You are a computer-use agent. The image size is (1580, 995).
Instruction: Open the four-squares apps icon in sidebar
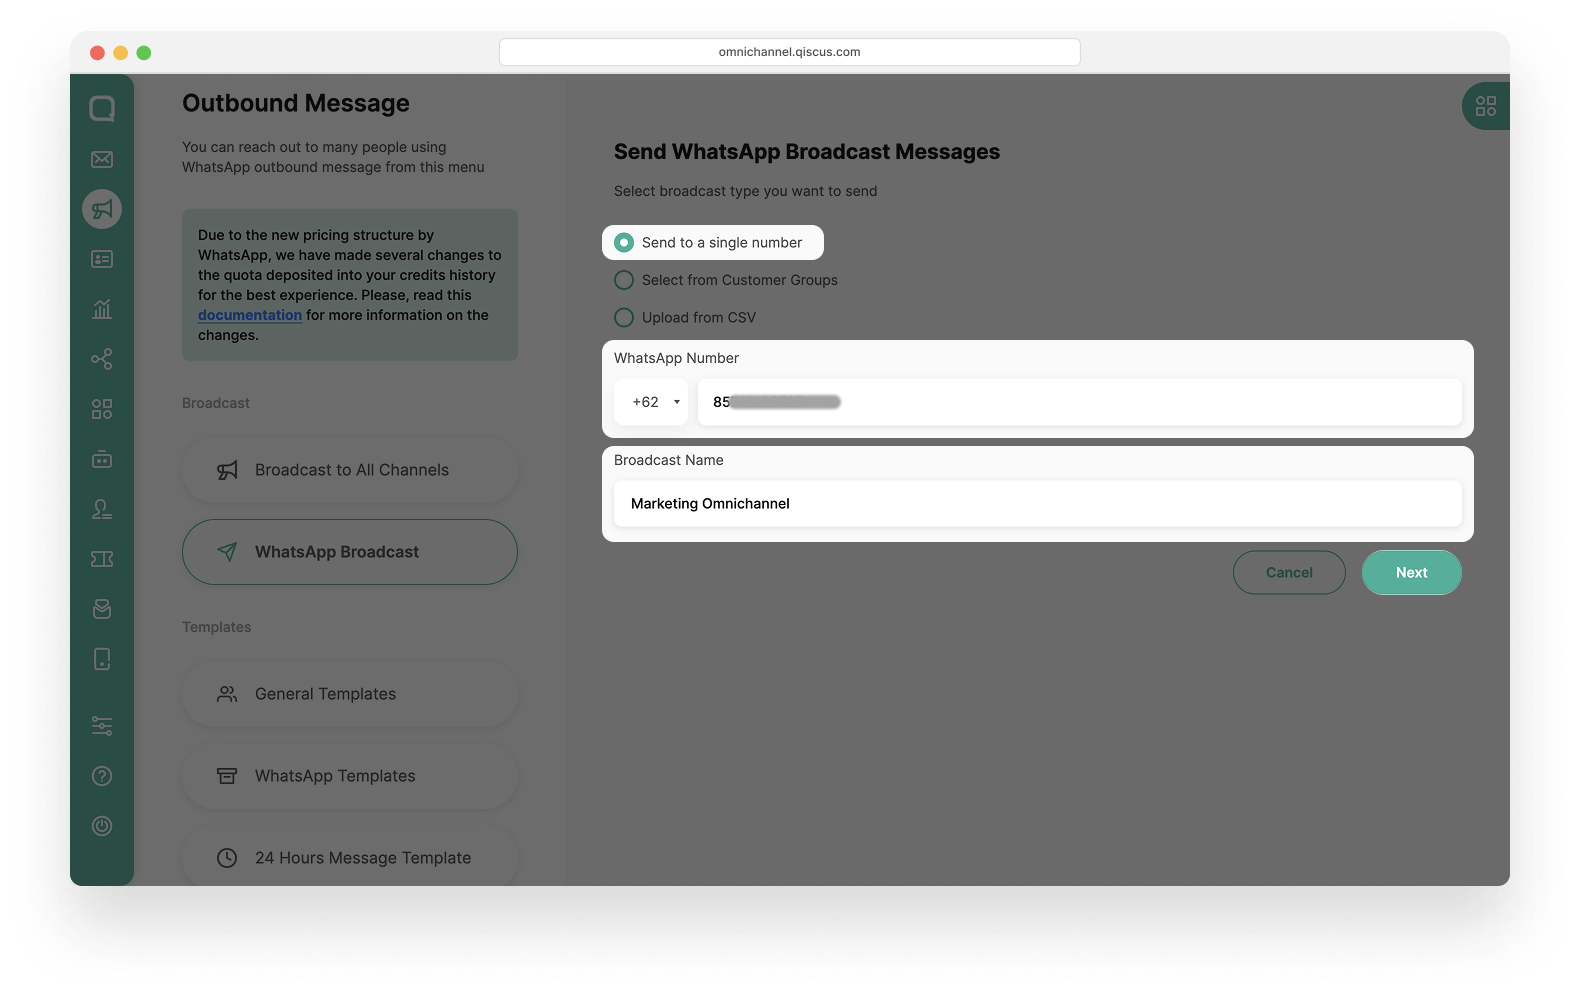click(x=102, y=409)
